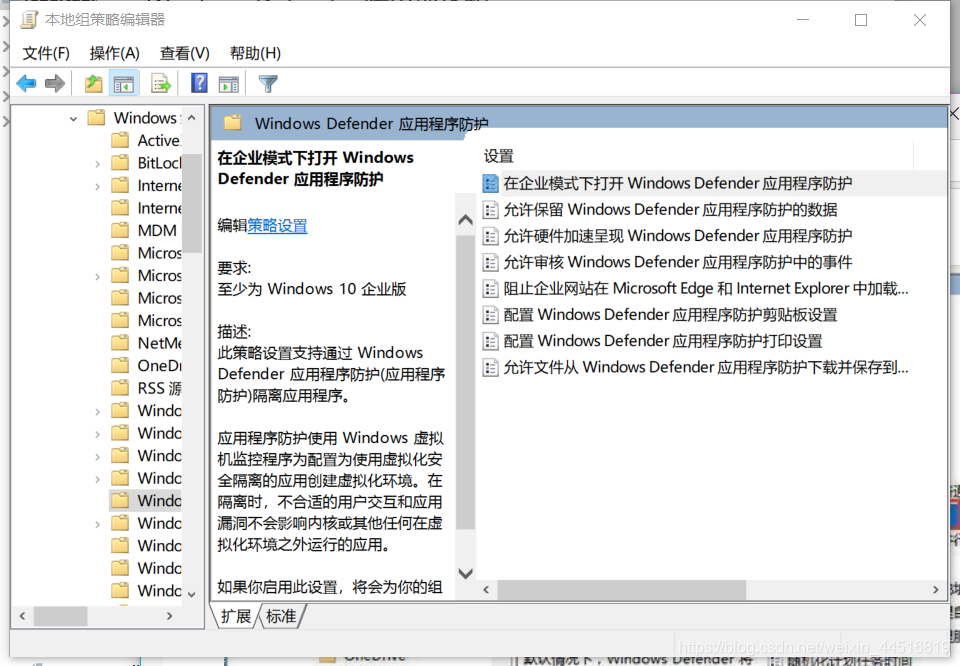The height and width of the screenshot is (666, 960).
Task: Click the Filter funnel toolbar icon
Action: 268,83
